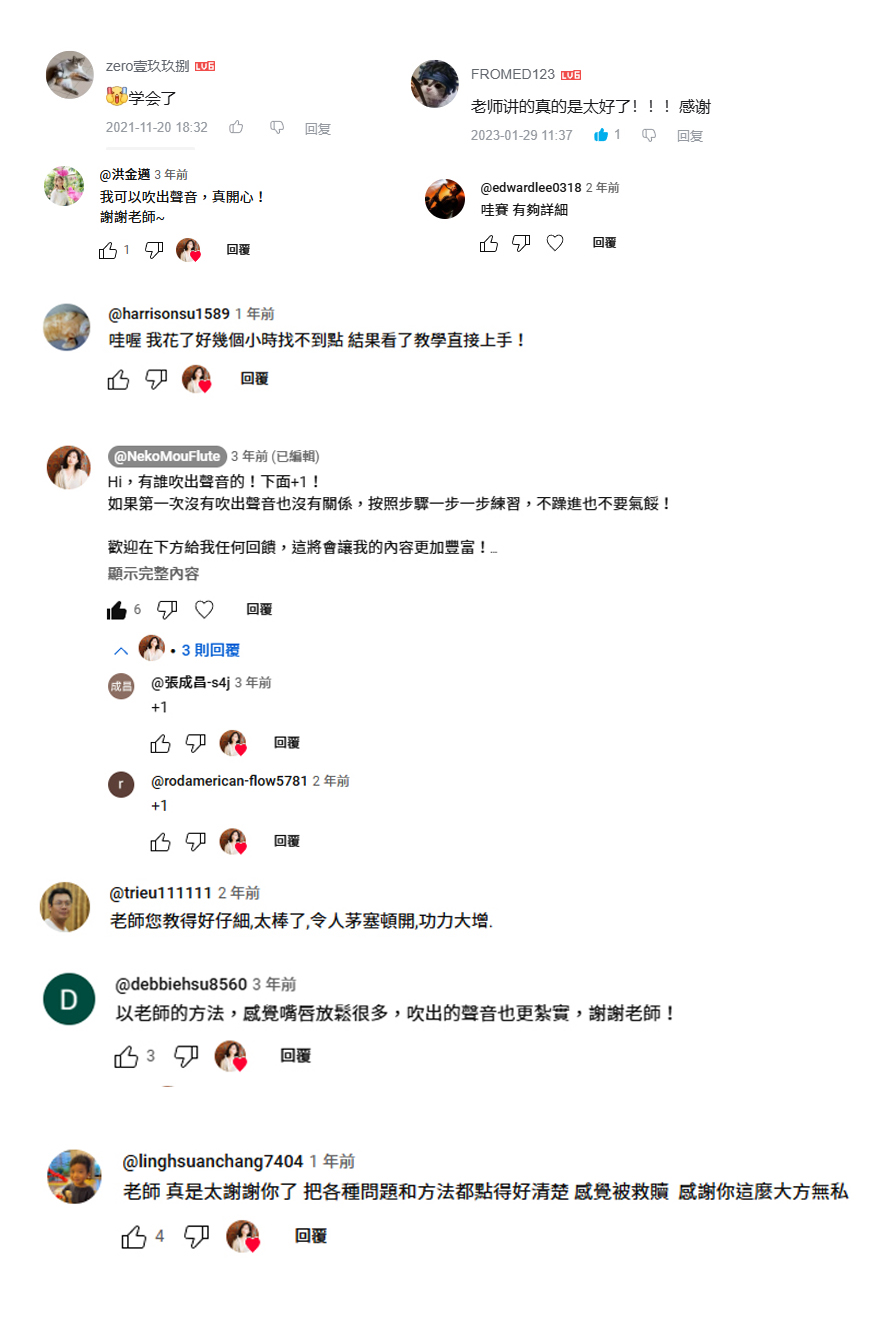The width and height of the screenshot is (873, 1336).
Task: Open debbiehsu8560's green D avatar
Action: (69, 999)
